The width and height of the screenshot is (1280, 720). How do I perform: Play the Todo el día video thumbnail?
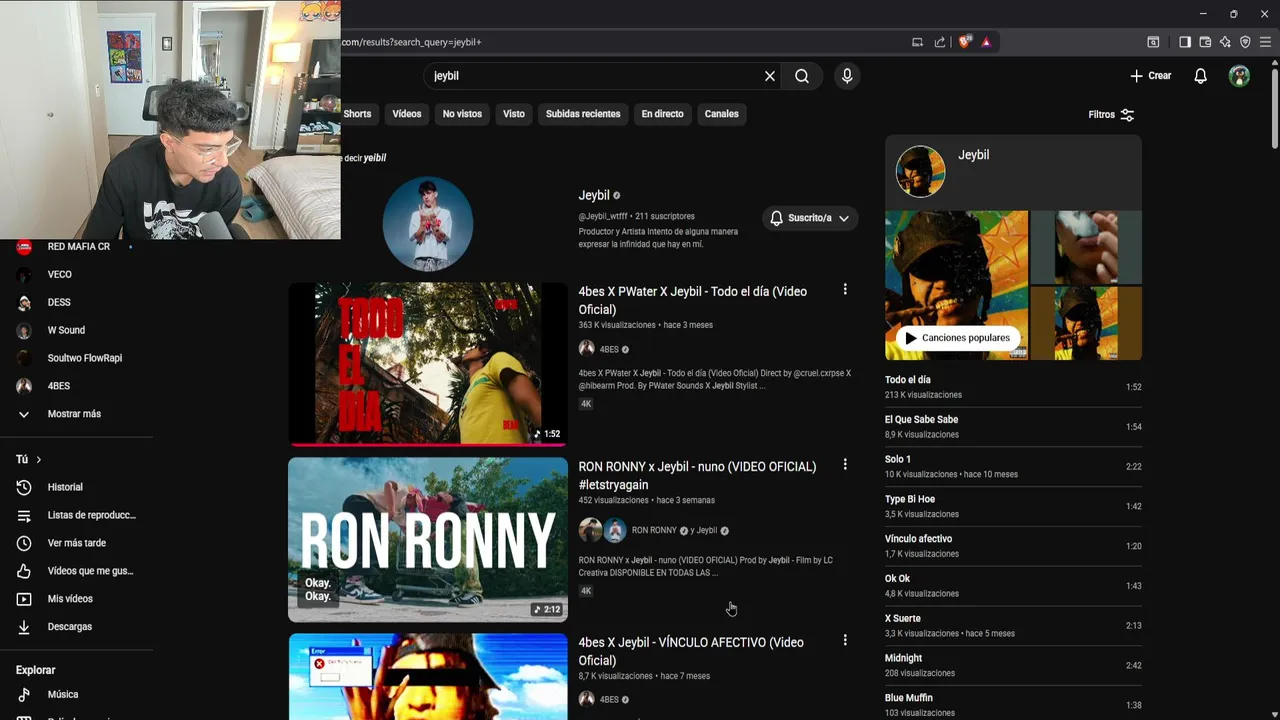pyautogui.click(x=428, y=363)
